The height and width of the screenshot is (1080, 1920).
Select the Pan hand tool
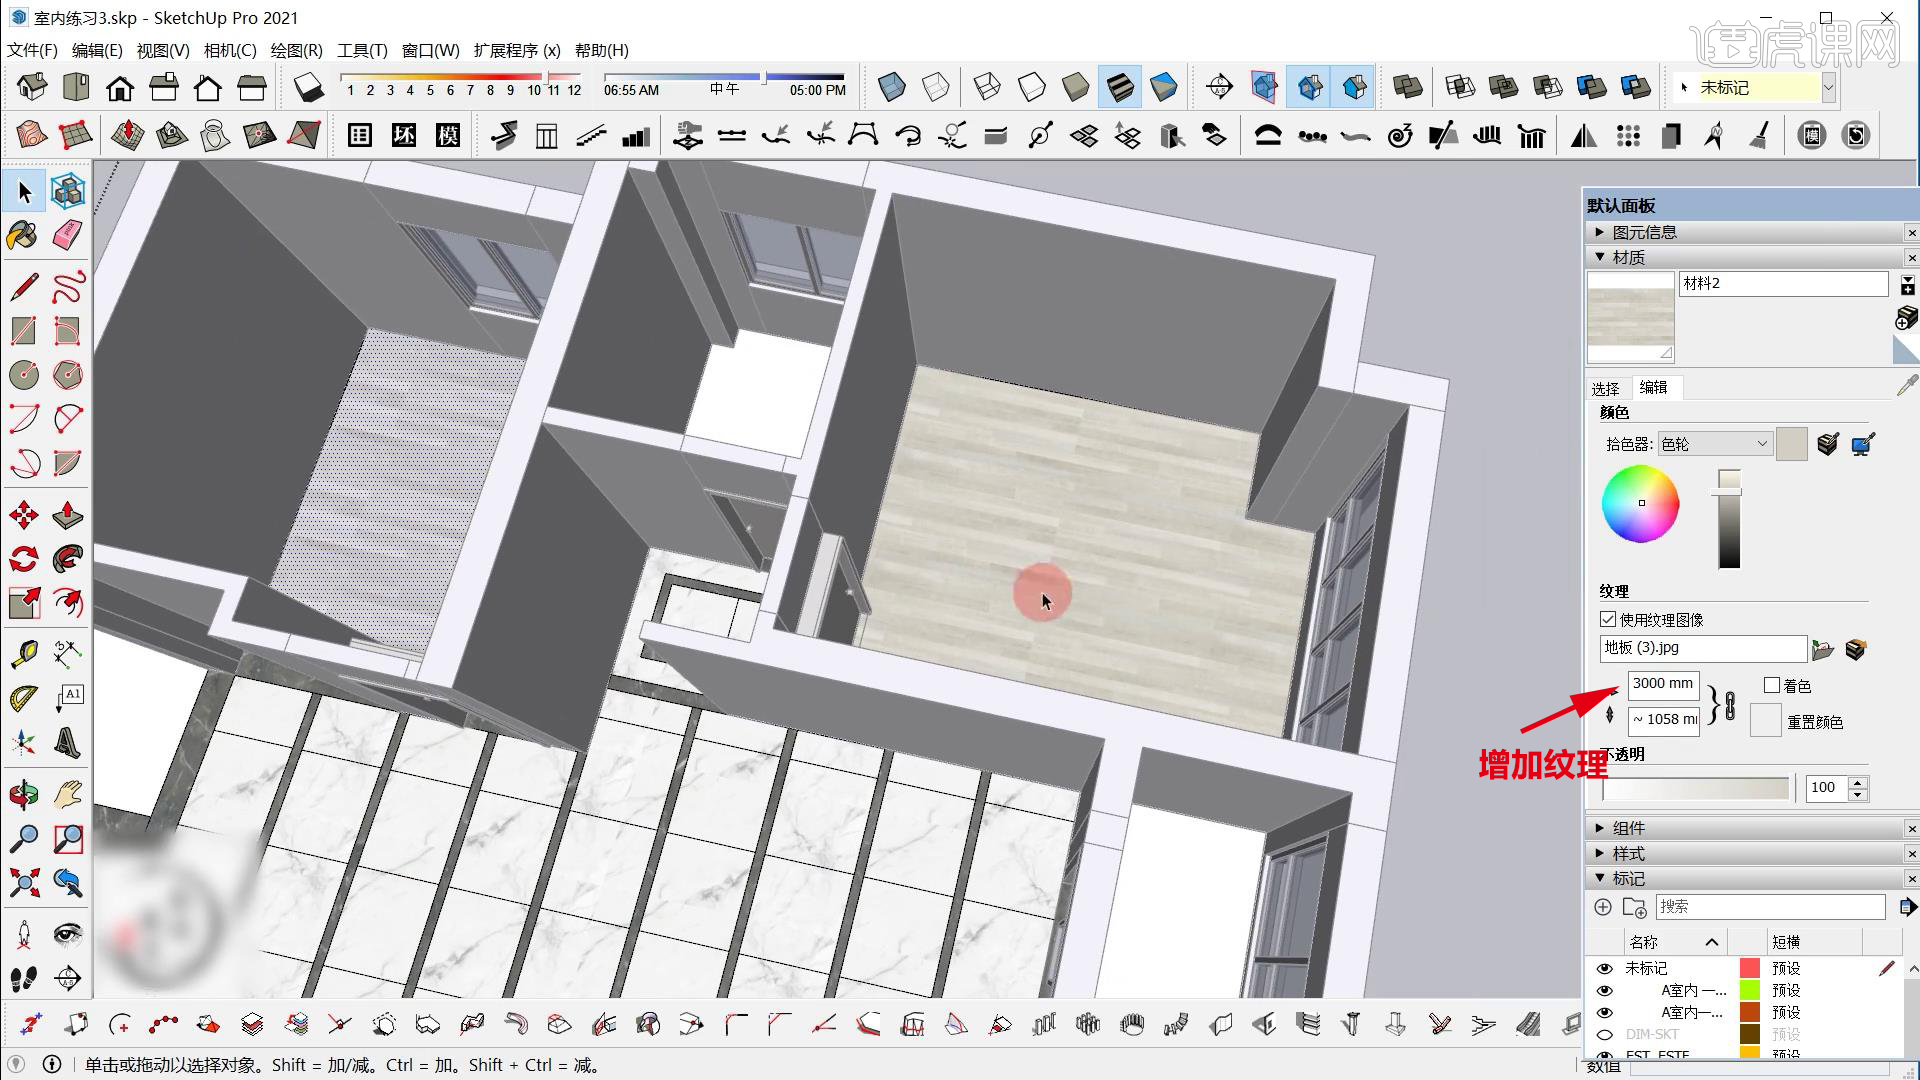(67, 795)
